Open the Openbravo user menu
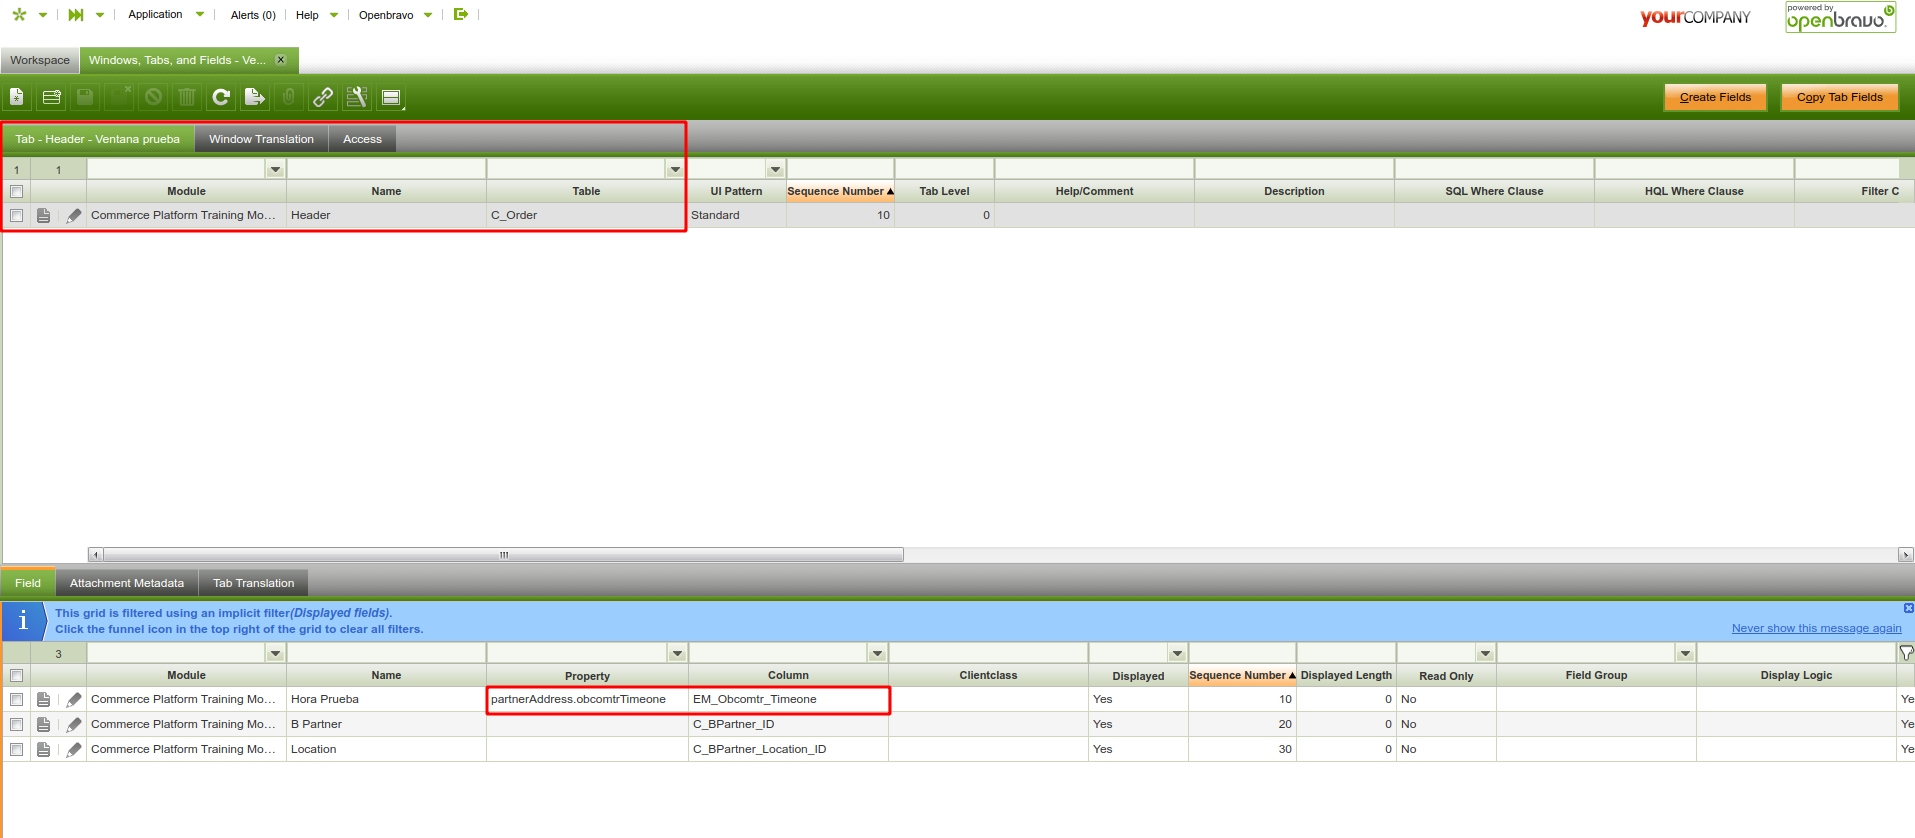Screen dimensions: 1915x838 (x=395, y=15)
